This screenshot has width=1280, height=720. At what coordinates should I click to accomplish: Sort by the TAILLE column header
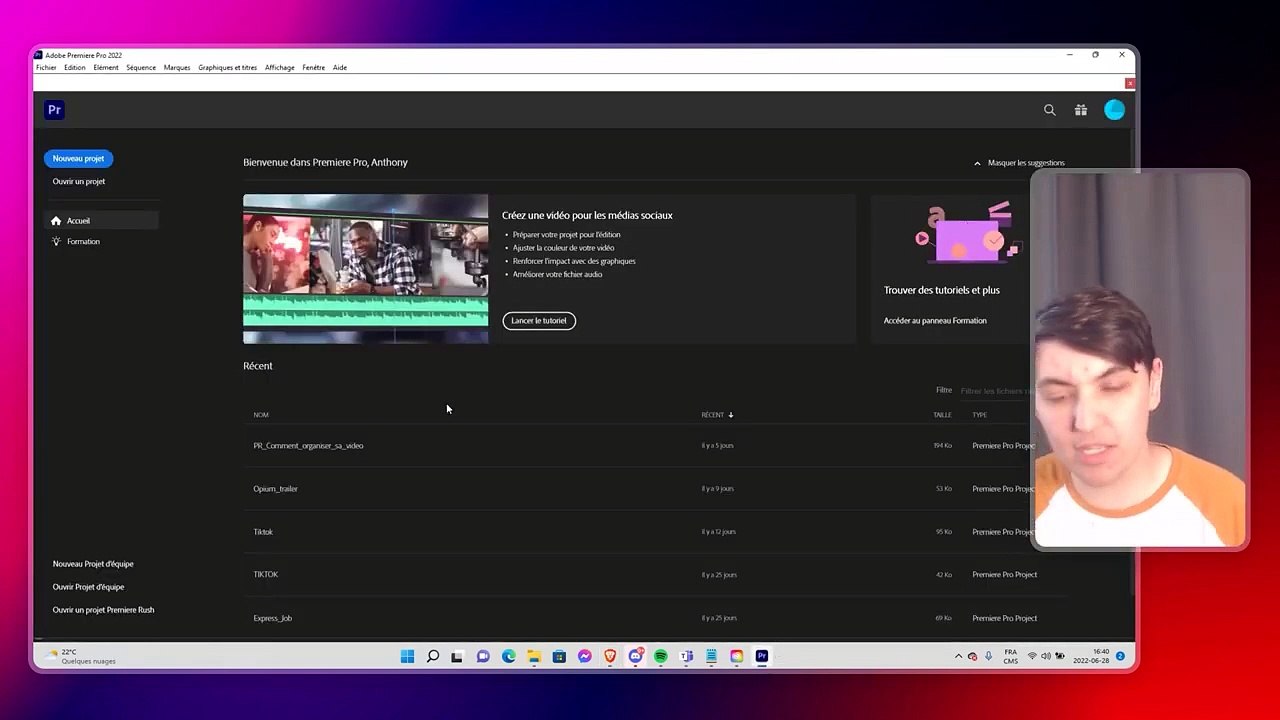(942, 415)
